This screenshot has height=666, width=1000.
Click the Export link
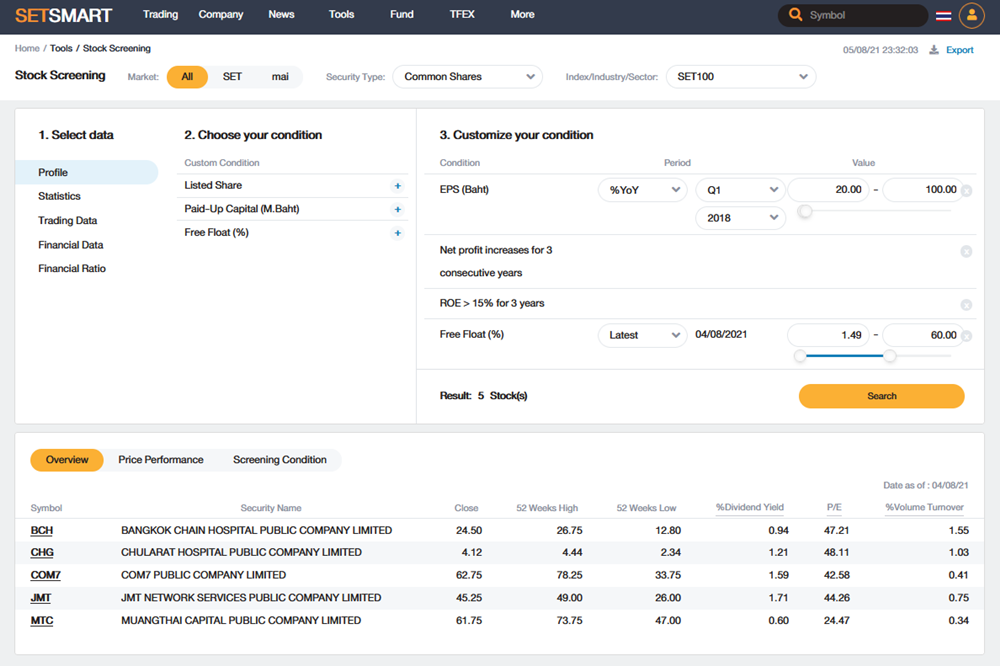[959, 50]
